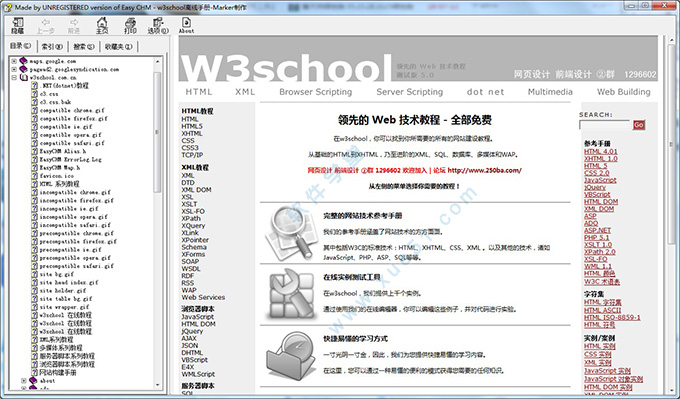Switch to the Contents (目录) tab
This screenshot has height=399, width=680.
coord(21,46)
